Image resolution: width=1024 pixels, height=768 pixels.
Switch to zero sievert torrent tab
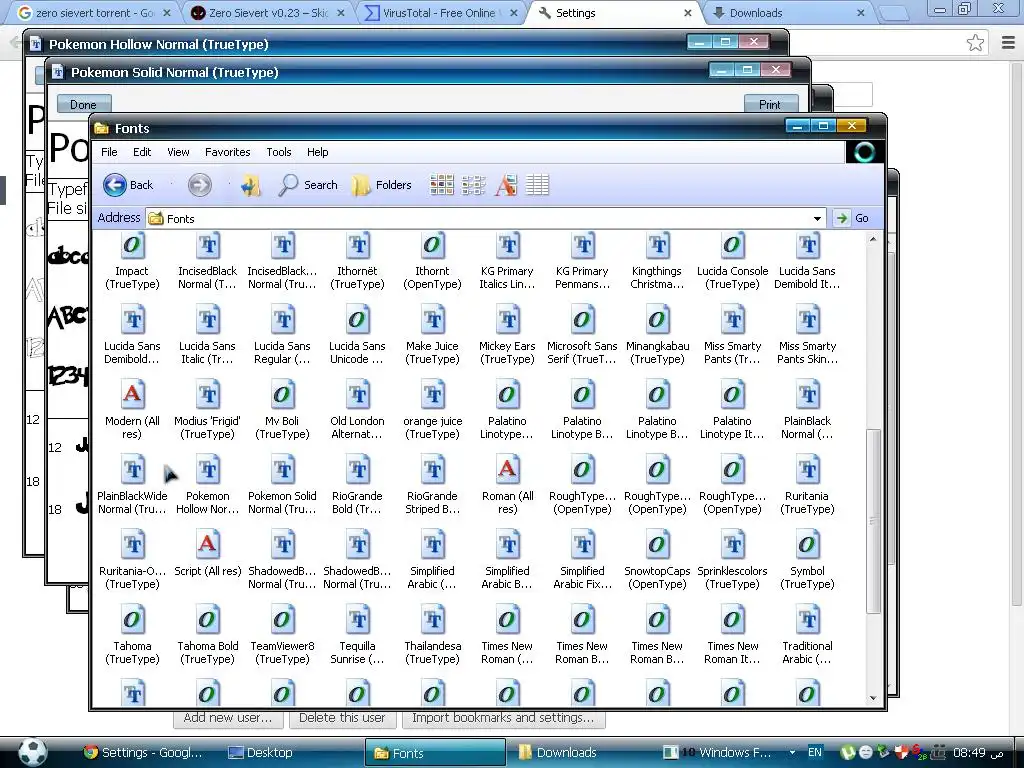click(95, 13)
